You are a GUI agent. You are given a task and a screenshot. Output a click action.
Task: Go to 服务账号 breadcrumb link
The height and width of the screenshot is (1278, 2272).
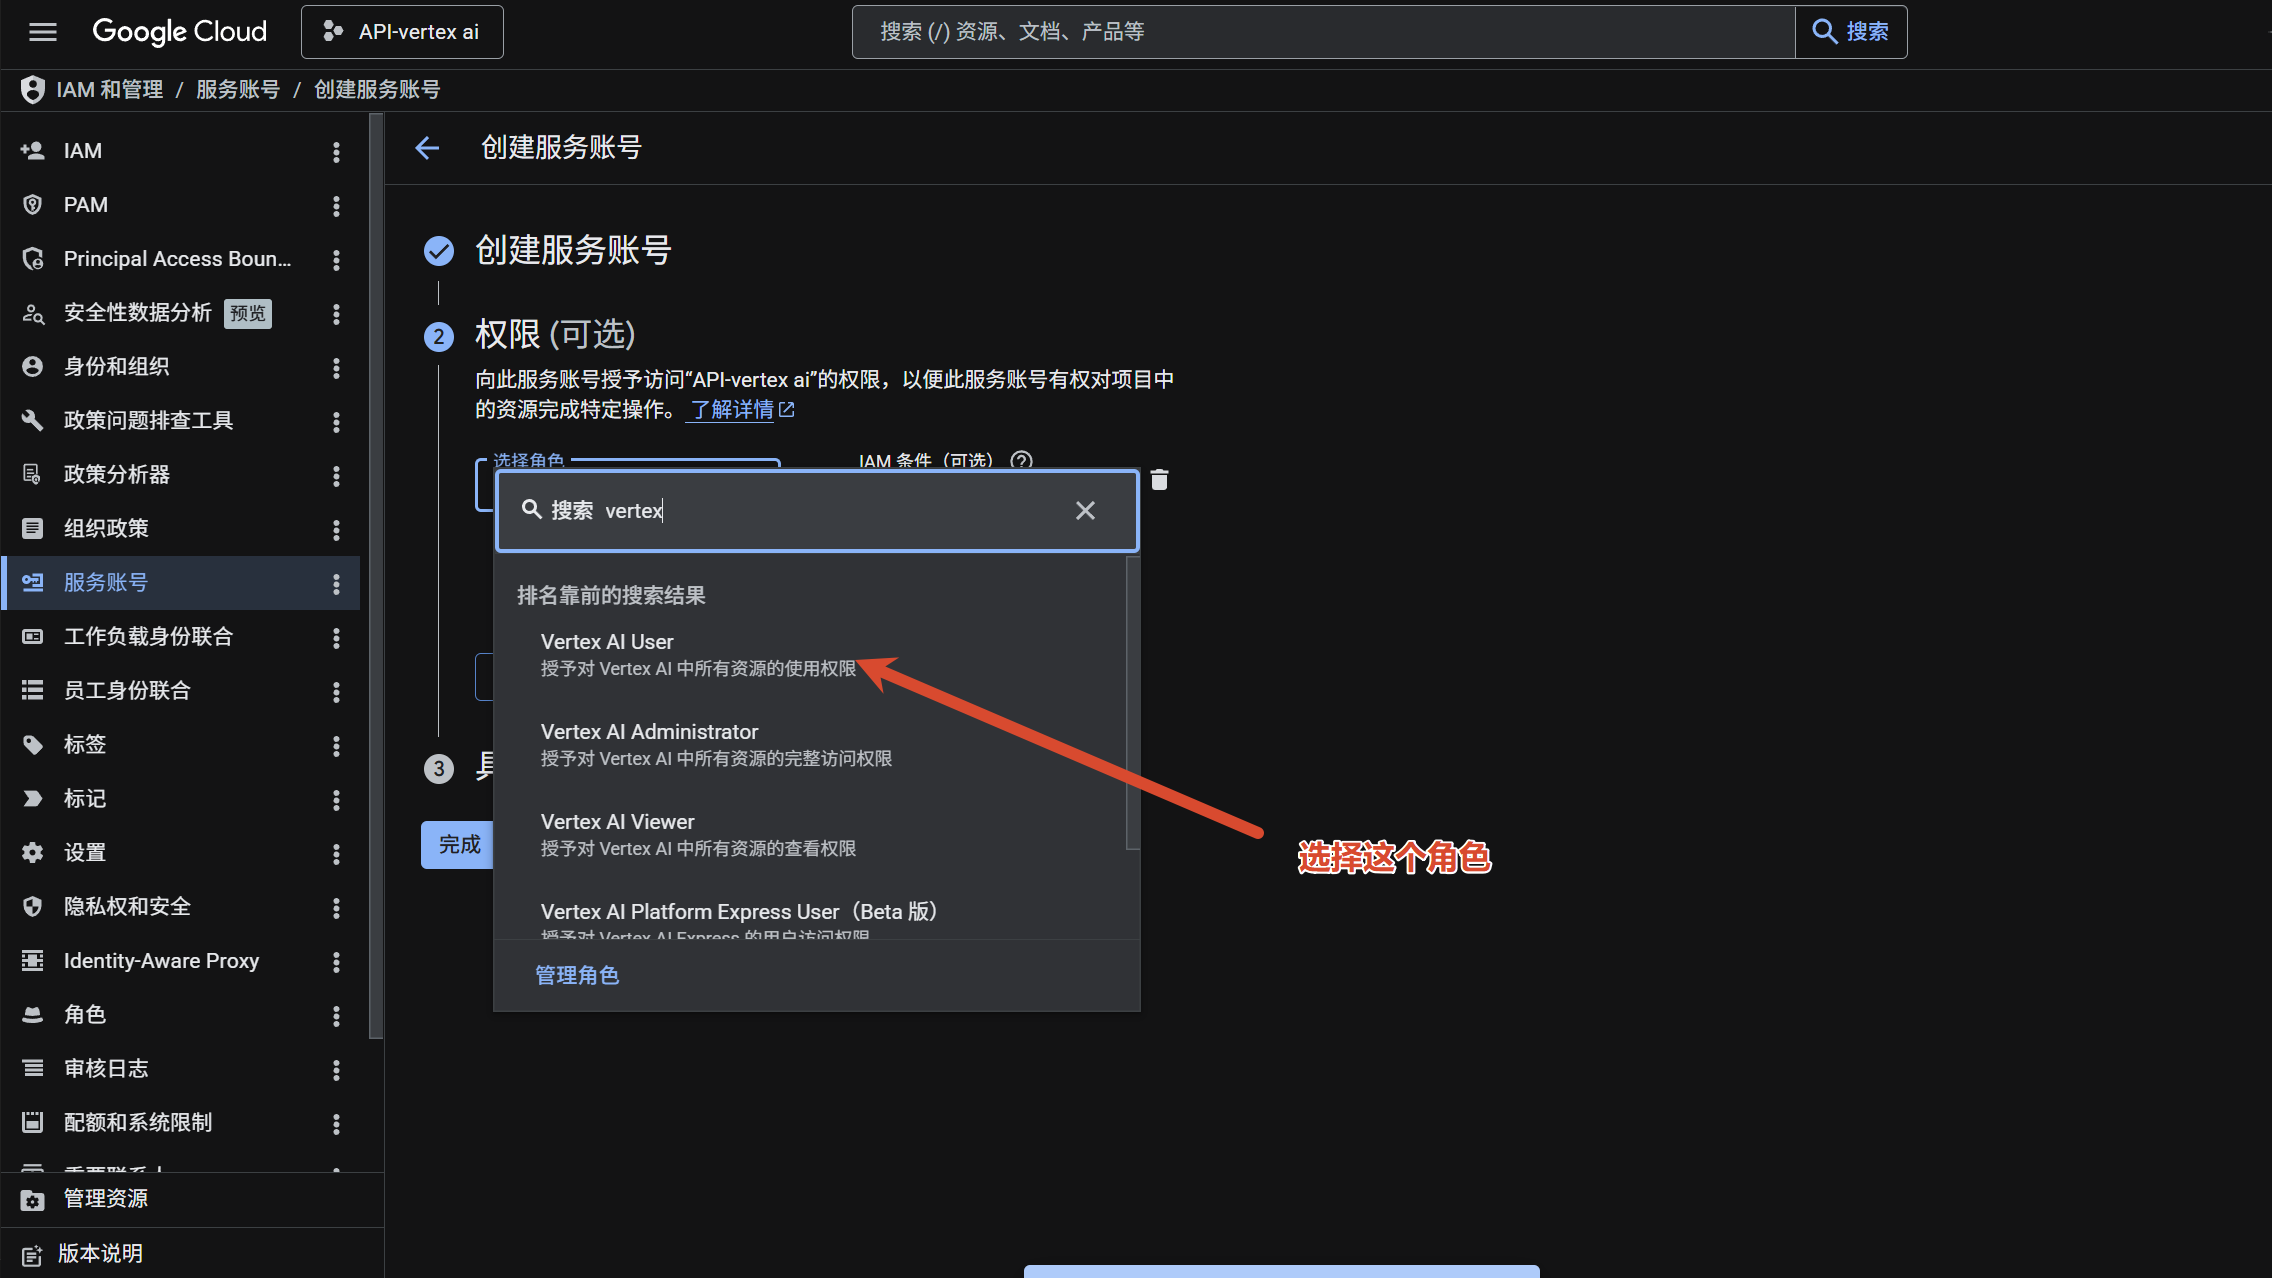tap(238, 90)
